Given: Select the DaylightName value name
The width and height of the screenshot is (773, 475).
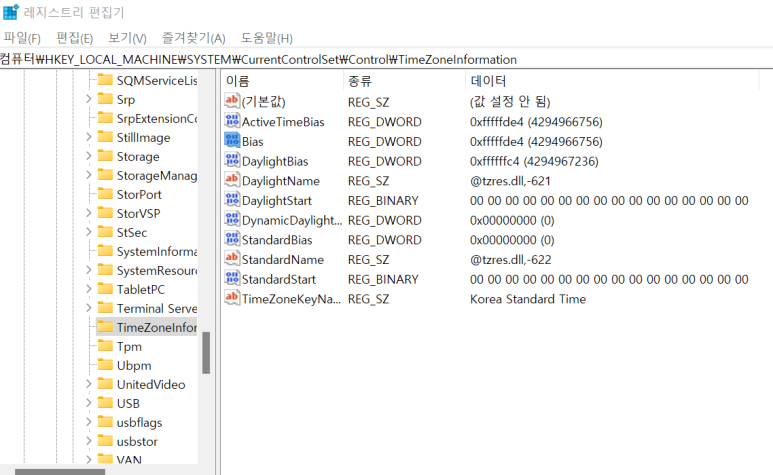Looking at the screenshot, I should coord(281,181).
